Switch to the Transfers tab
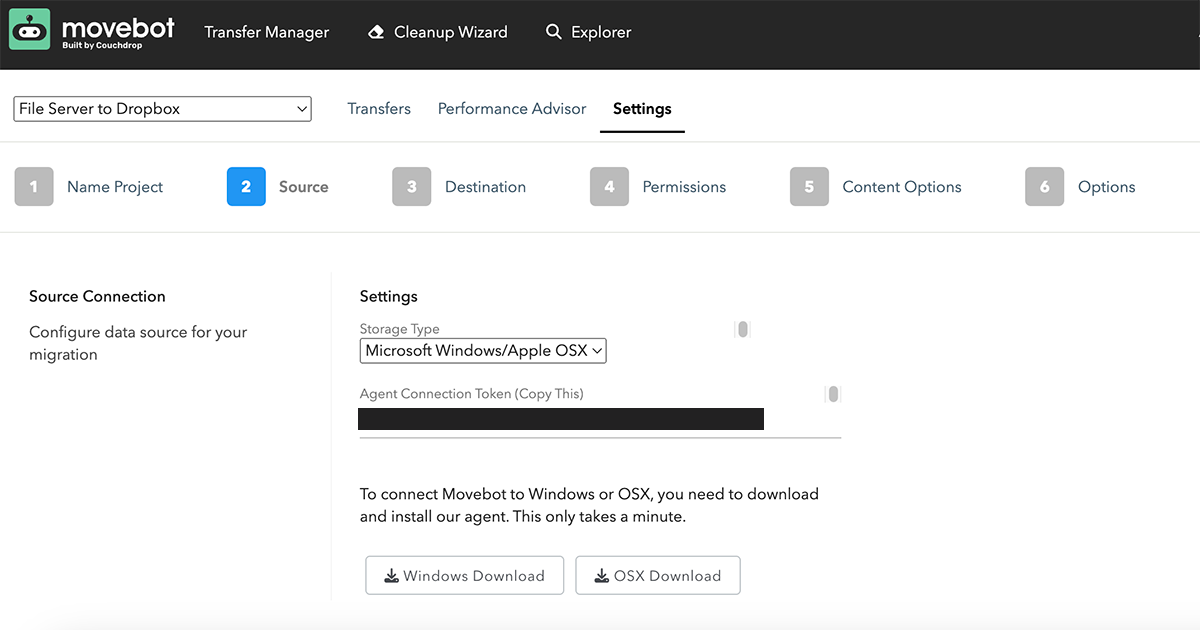1200x630 pixels. tap(379, 108)
